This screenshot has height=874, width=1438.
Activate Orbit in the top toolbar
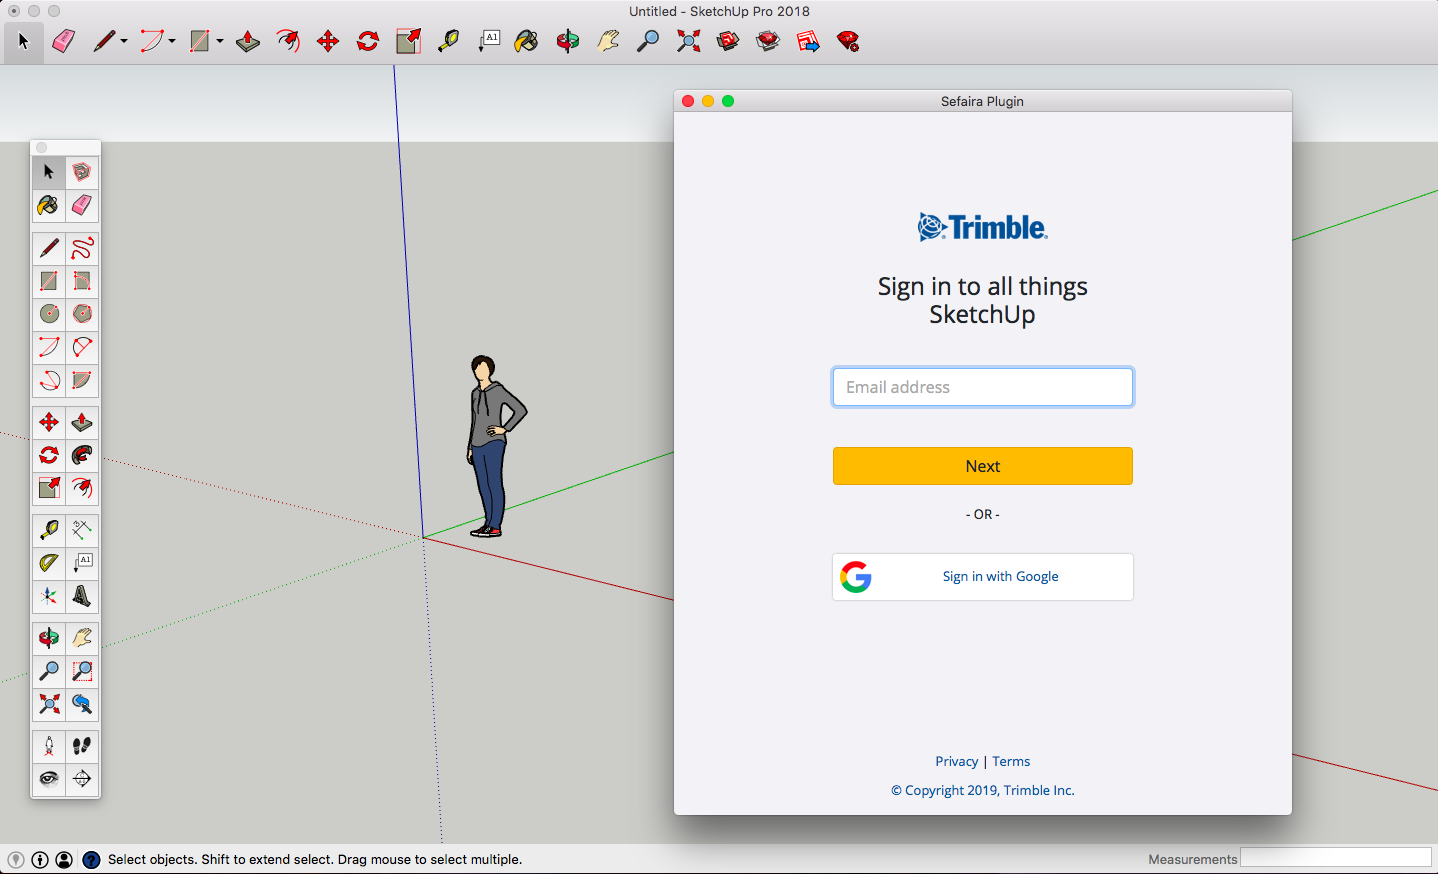coord(568,41)
